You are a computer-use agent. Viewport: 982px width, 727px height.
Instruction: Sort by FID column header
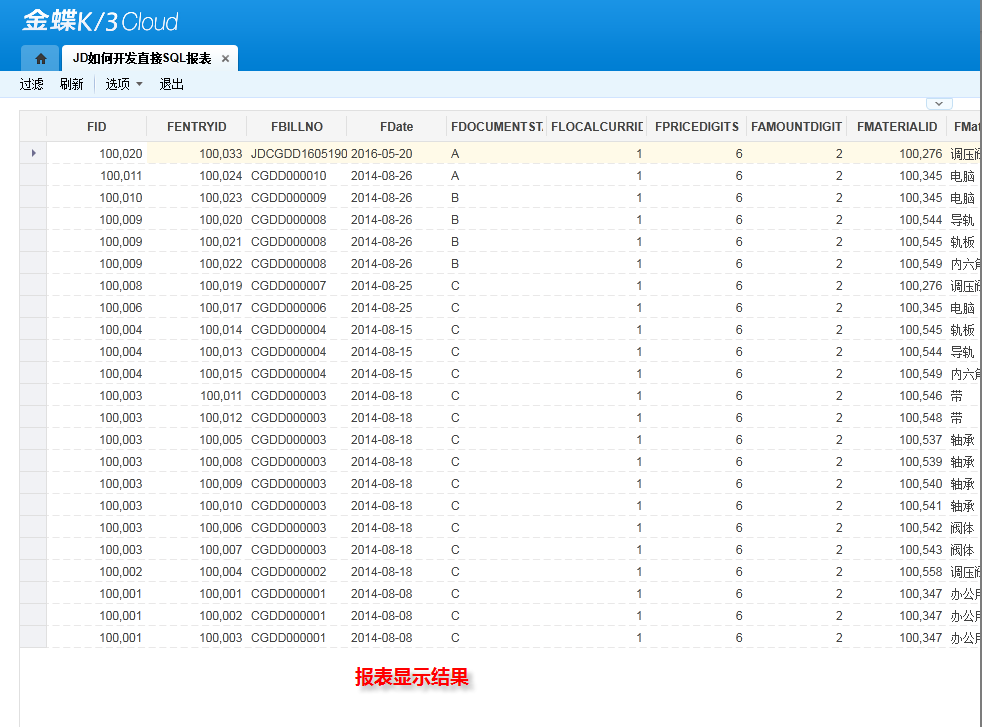[x=96, y=126]
